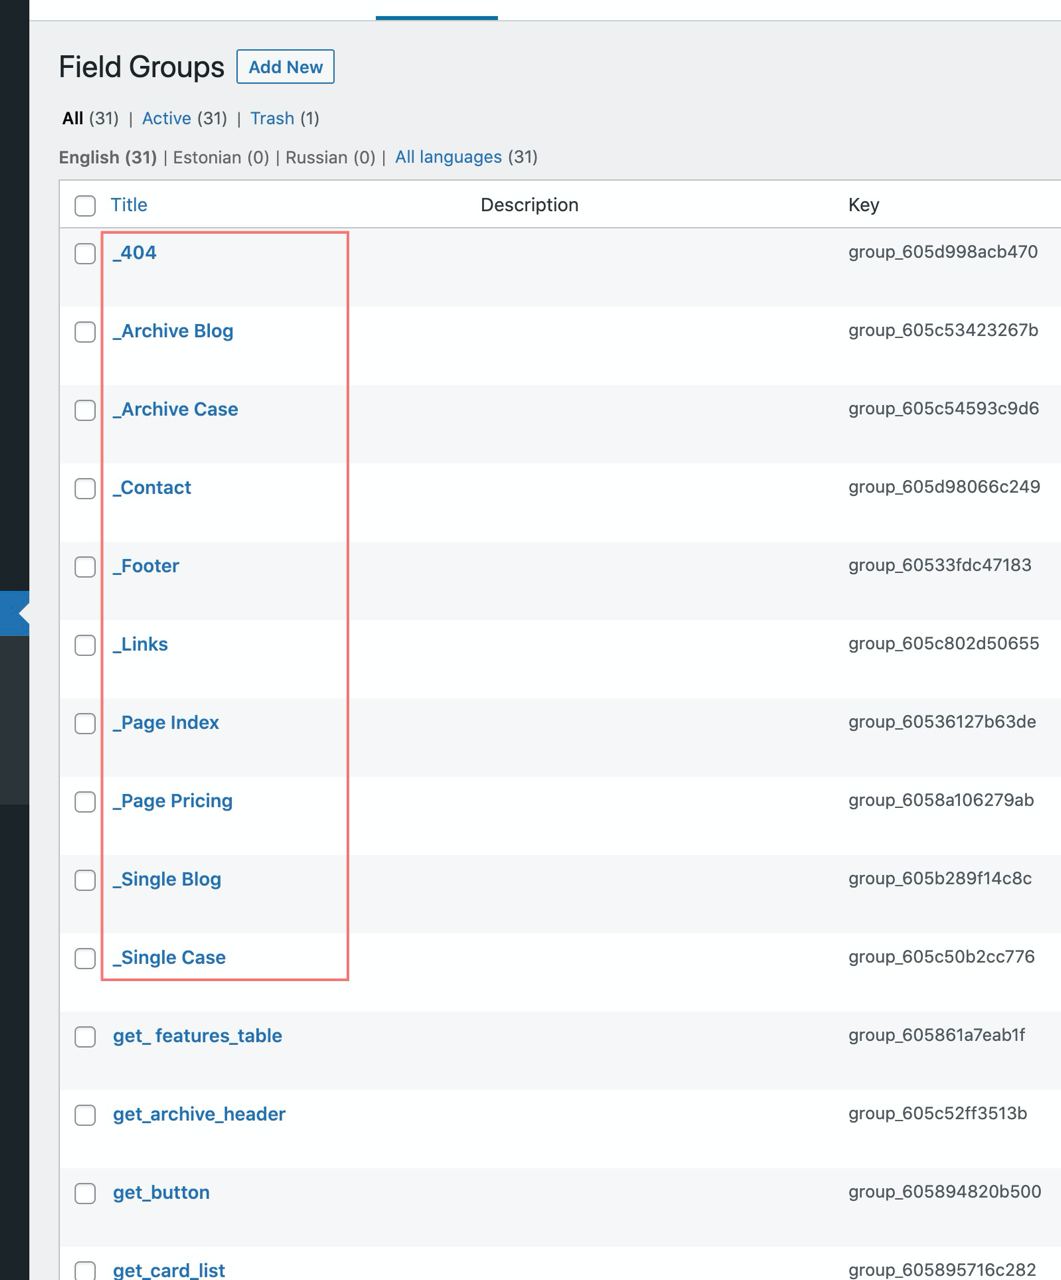Click the Key column header
The width and height of the screenshot is (1061, 1280).
(863, 205)
